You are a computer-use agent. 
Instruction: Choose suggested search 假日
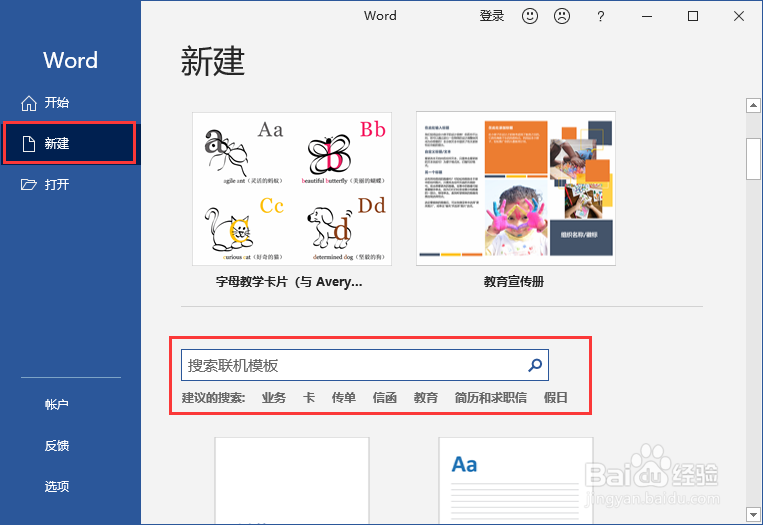tap(556, 398)
